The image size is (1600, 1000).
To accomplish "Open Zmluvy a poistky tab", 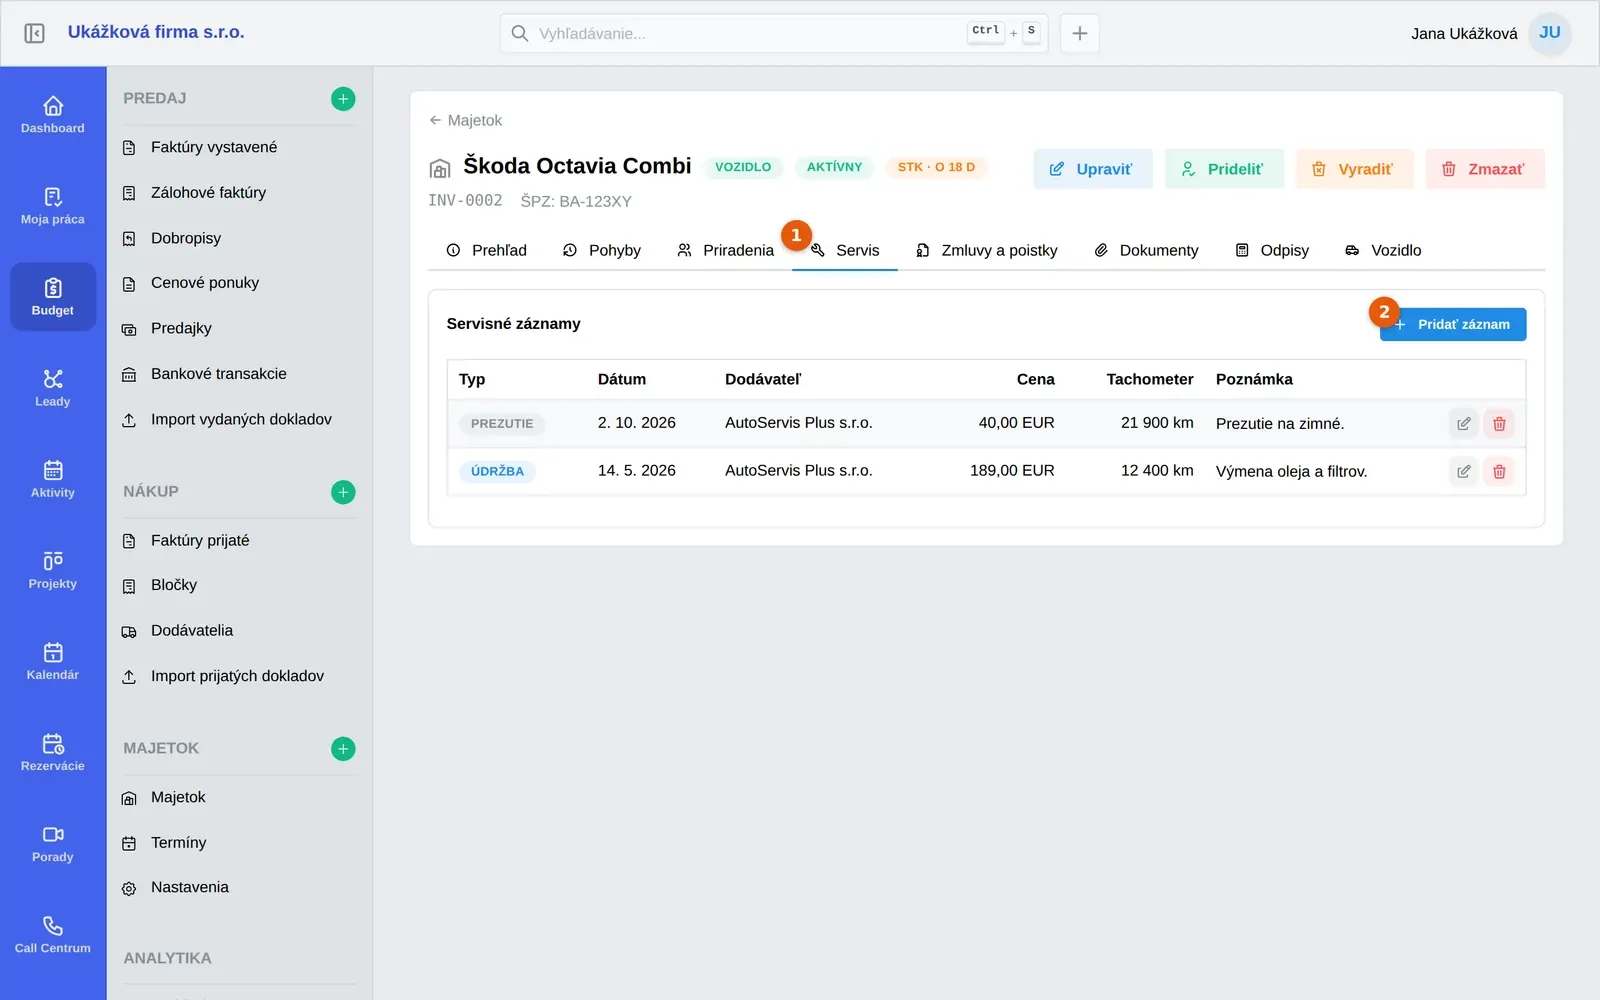I will (987, 250).
